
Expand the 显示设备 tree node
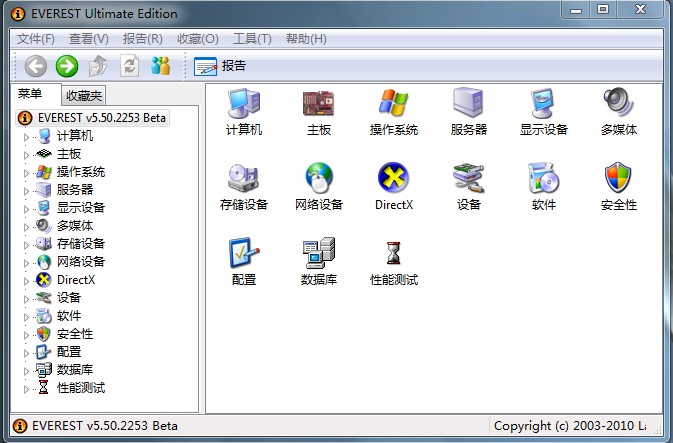point(26,209)
